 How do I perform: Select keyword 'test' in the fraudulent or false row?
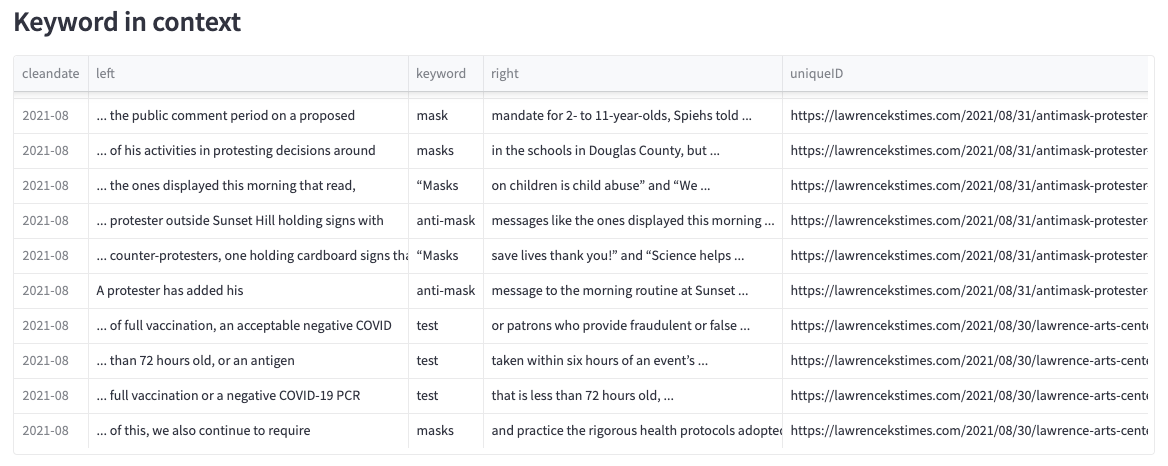coord(445,325)
